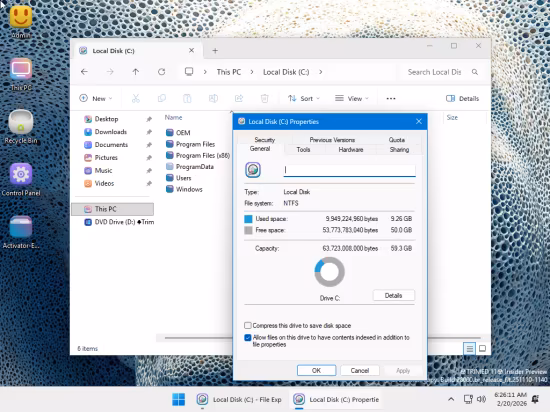
Task: Click This PC in address breadcrumb
Action: 229,72
